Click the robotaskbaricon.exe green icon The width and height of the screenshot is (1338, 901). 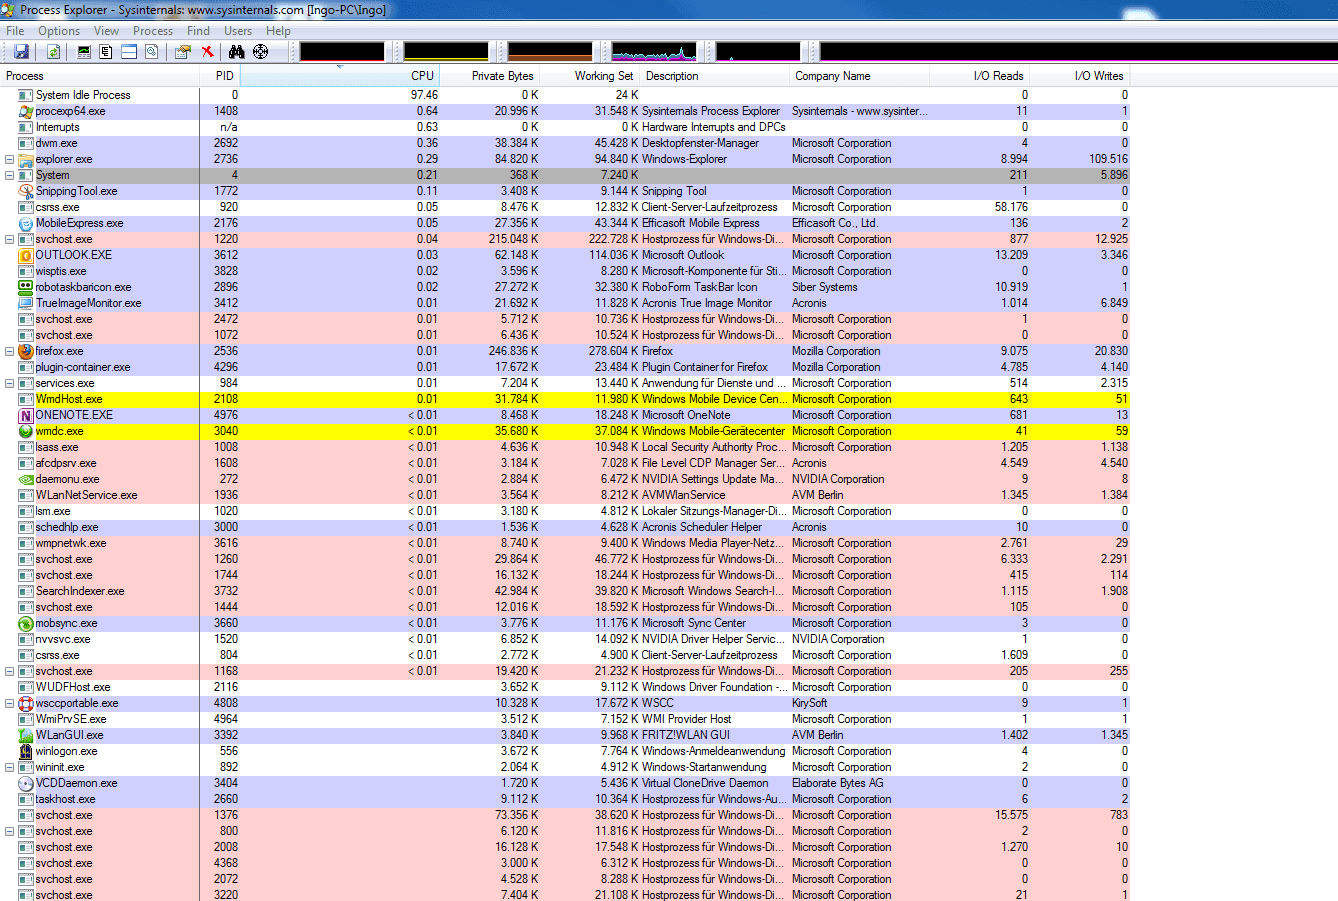click(26, 287)
